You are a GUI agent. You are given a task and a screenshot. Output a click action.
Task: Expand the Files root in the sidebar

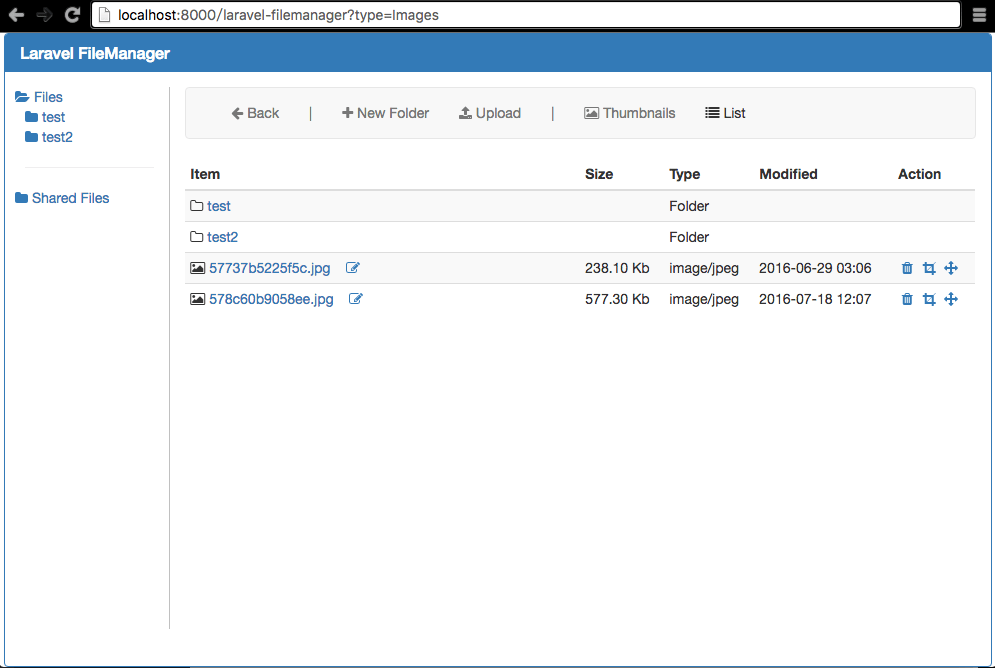coord(47,97)
